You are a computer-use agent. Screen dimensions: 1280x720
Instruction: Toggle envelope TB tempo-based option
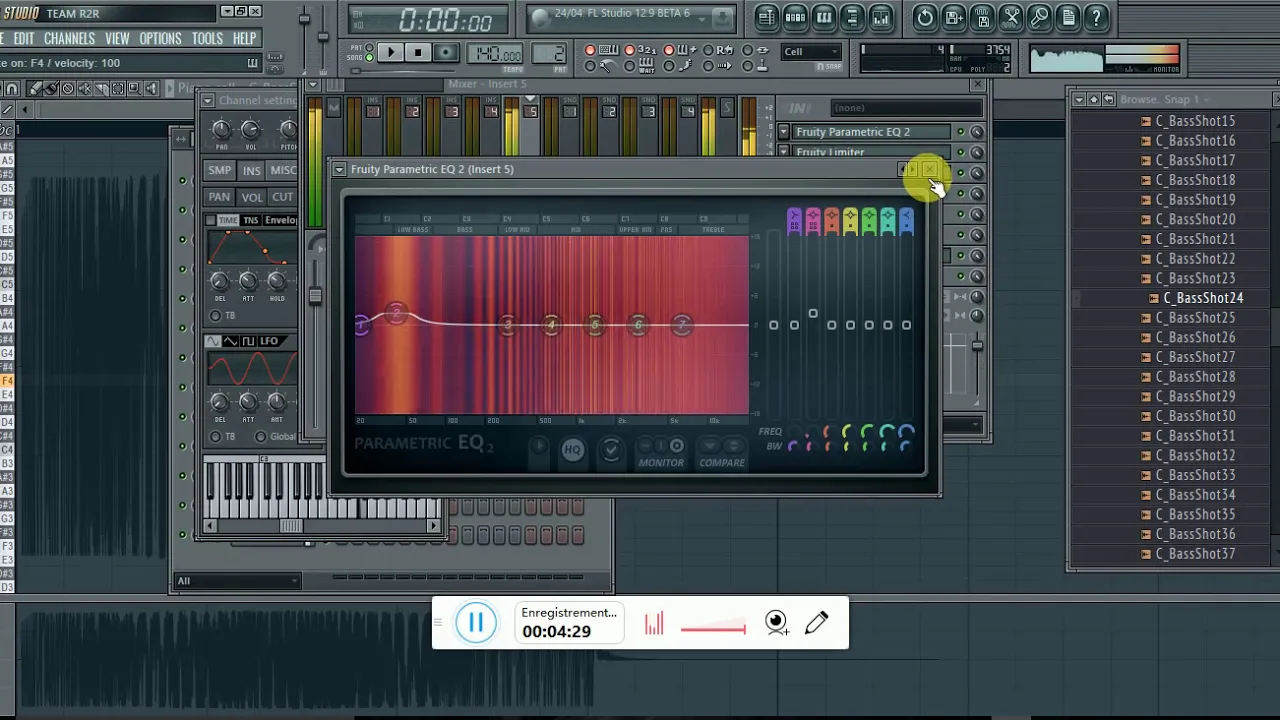tap(215, 316)
